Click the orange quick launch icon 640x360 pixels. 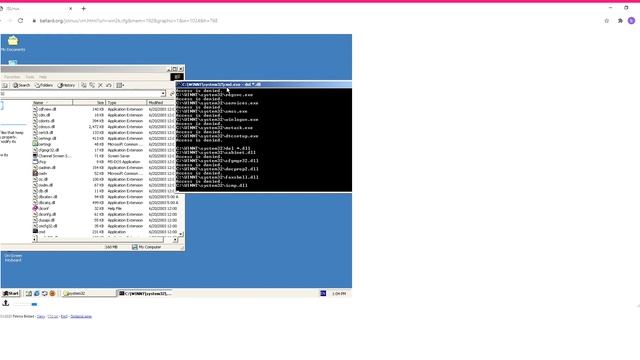coord(52,293)
